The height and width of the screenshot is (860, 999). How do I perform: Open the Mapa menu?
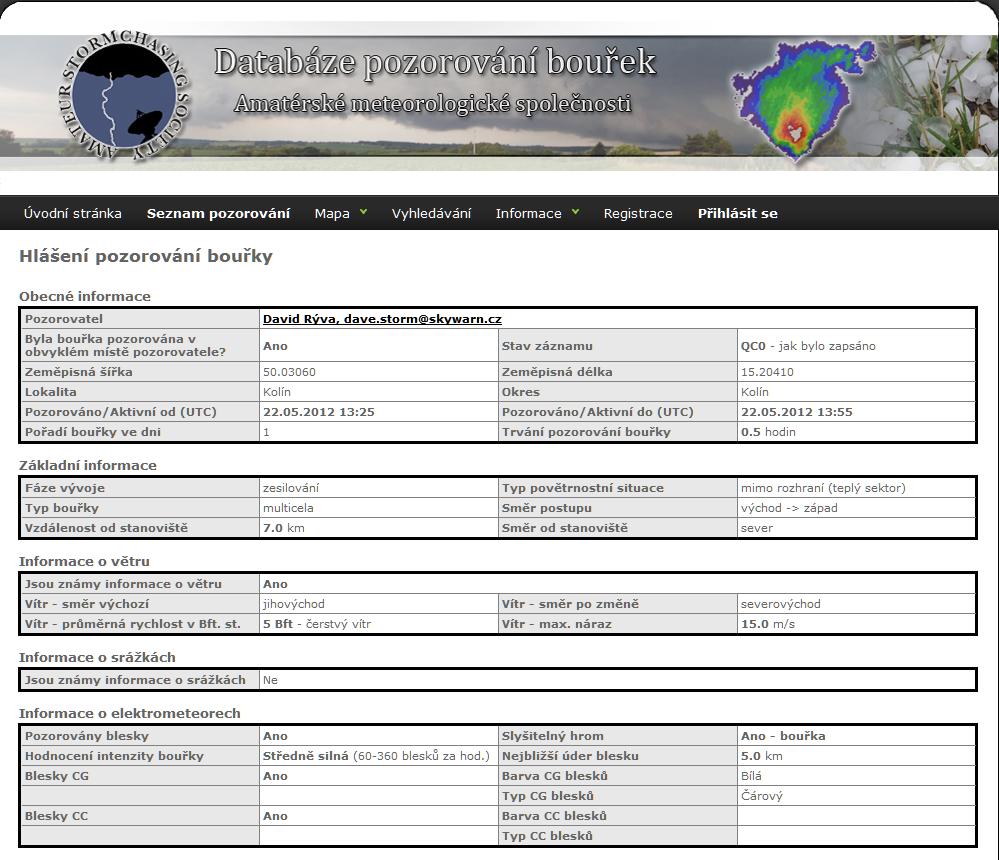(332, 213)
